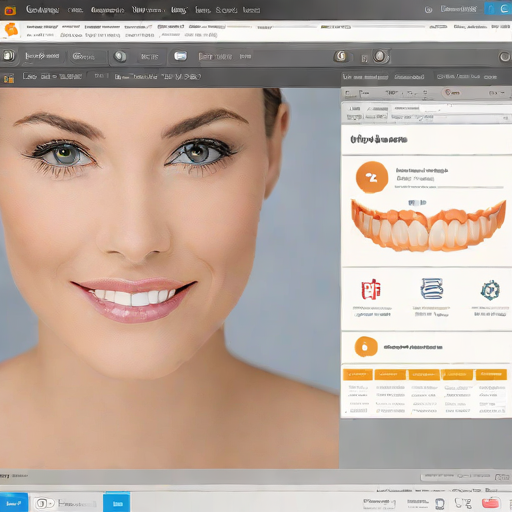Image resolution: width=512 pixels, height=512 pixels.
Task: Select the fourth orange table column header
Action: coord(457,375)
